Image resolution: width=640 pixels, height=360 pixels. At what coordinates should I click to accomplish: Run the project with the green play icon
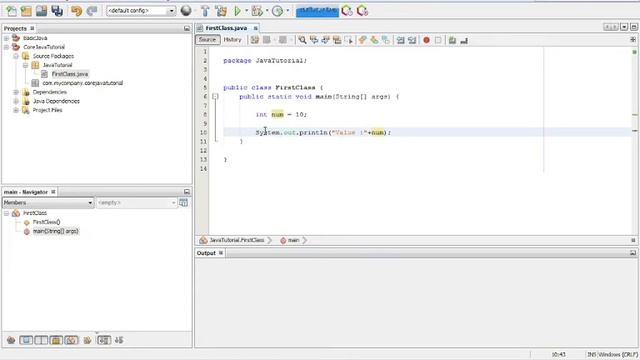237,11
